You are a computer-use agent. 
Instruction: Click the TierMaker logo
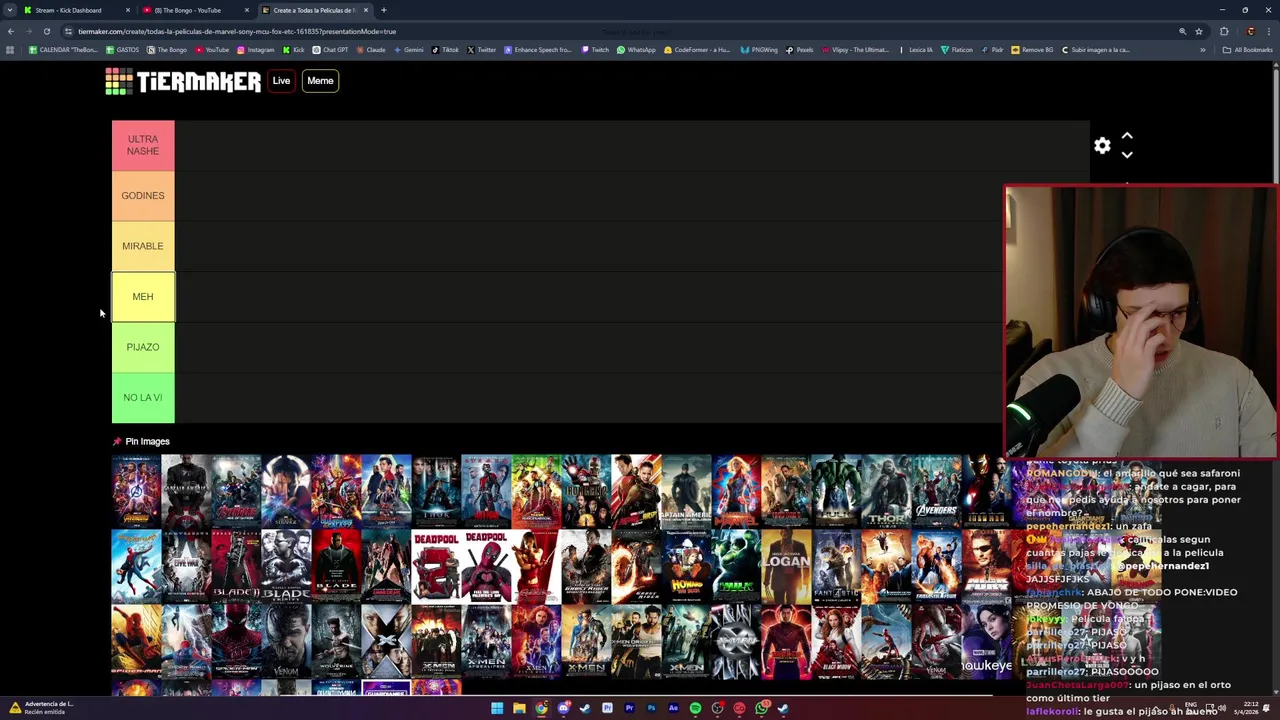[183, 81]
